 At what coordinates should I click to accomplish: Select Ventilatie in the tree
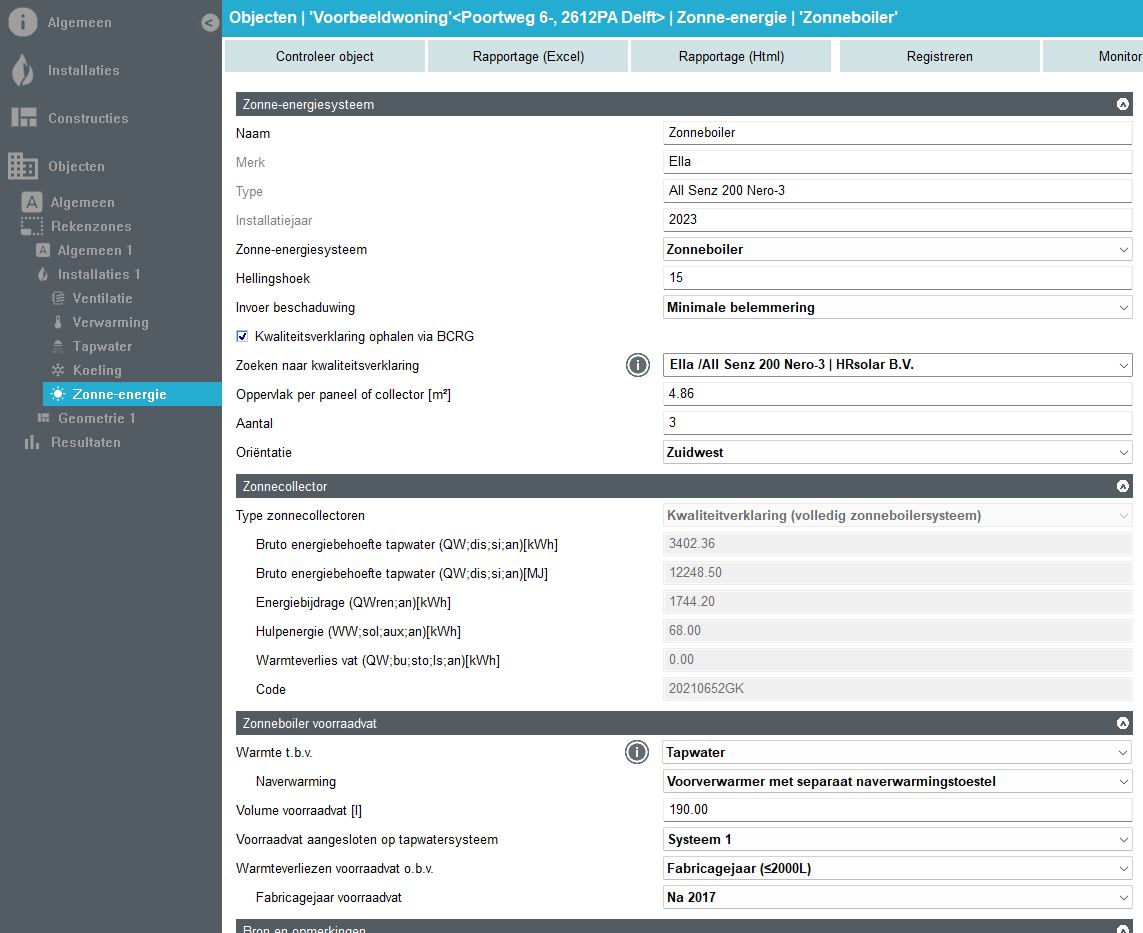coord(102,298)
